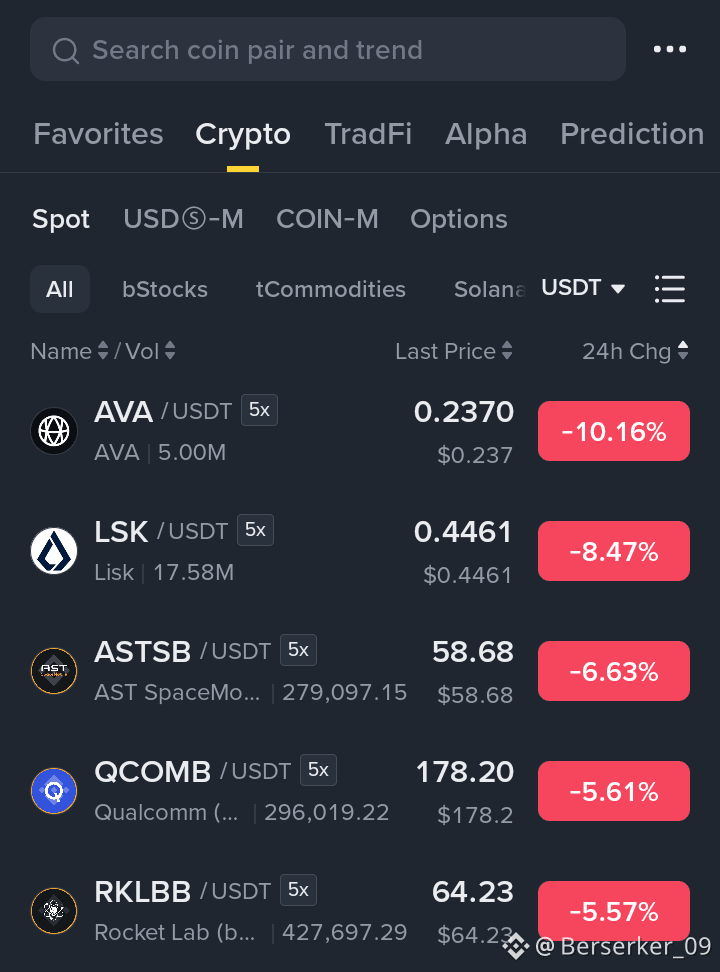Switch to the USDⓈ-M tab
This screenshot has height=972, width=720.
click(184, 219)
